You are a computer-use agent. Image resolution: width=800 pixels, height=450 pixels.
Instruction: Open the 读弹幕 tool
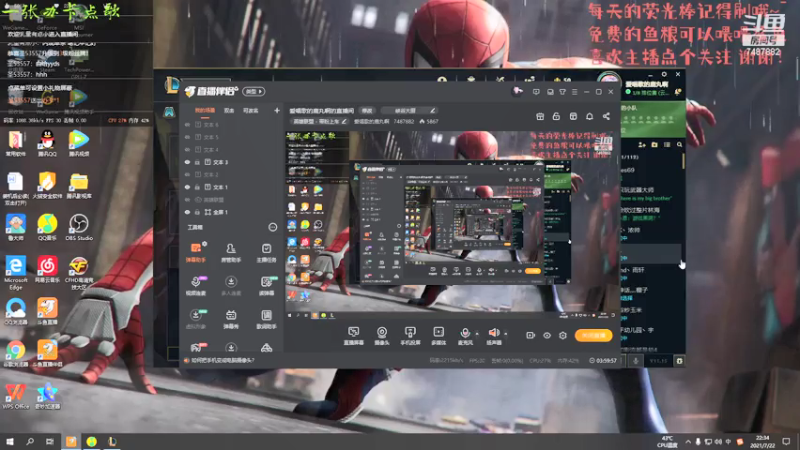tap(266, 286)
